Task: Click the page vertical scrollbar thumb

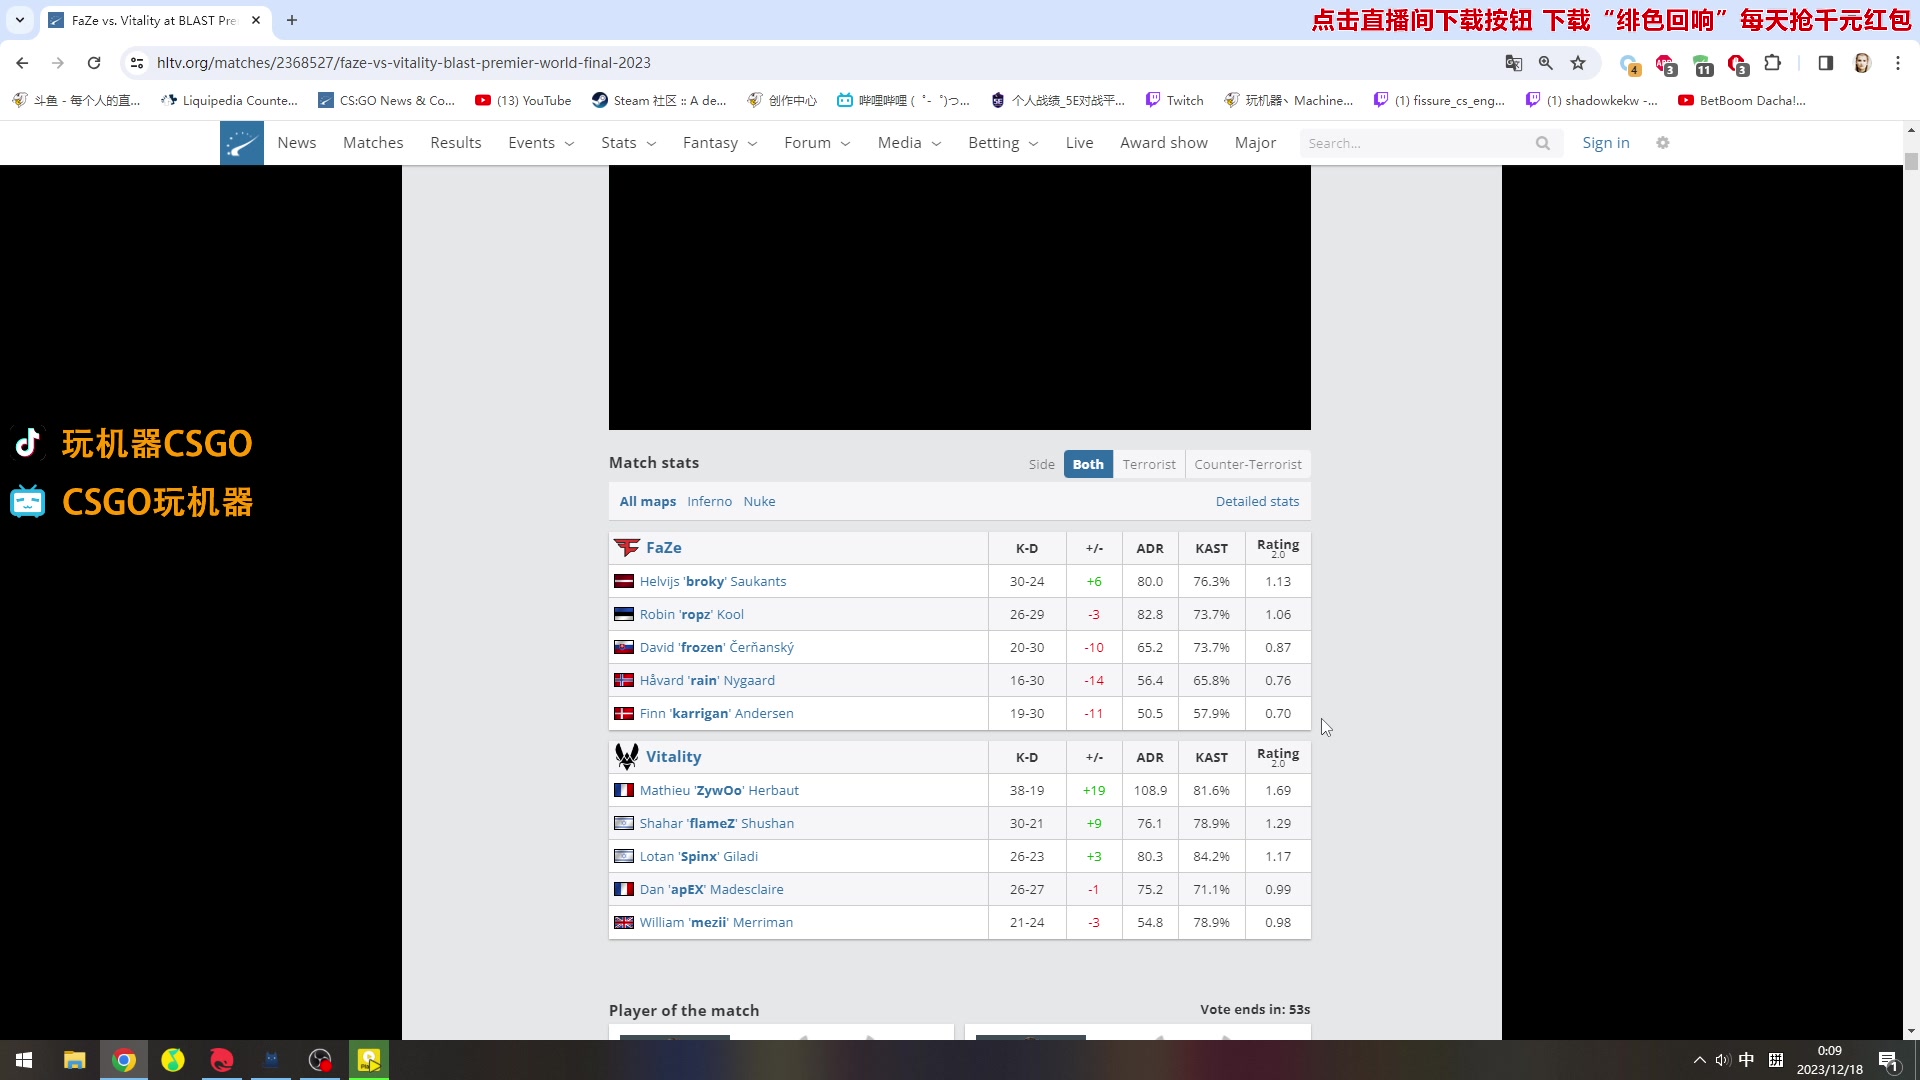Action: (x=1911, y=161)
